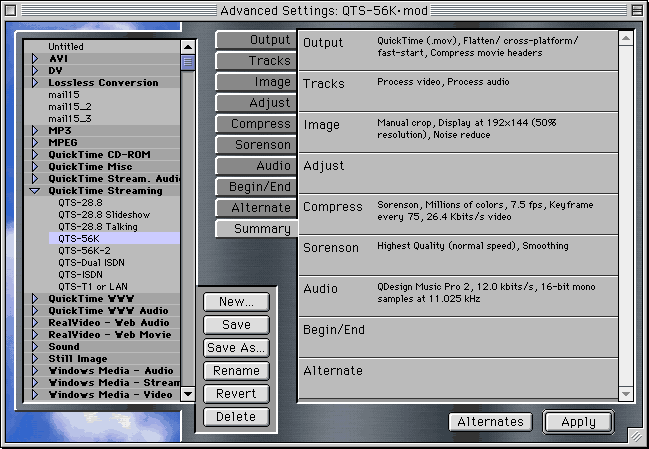Screen dimensions: 649x449
Task: Click the Sorenson summary row text
Action: point(473,246)
